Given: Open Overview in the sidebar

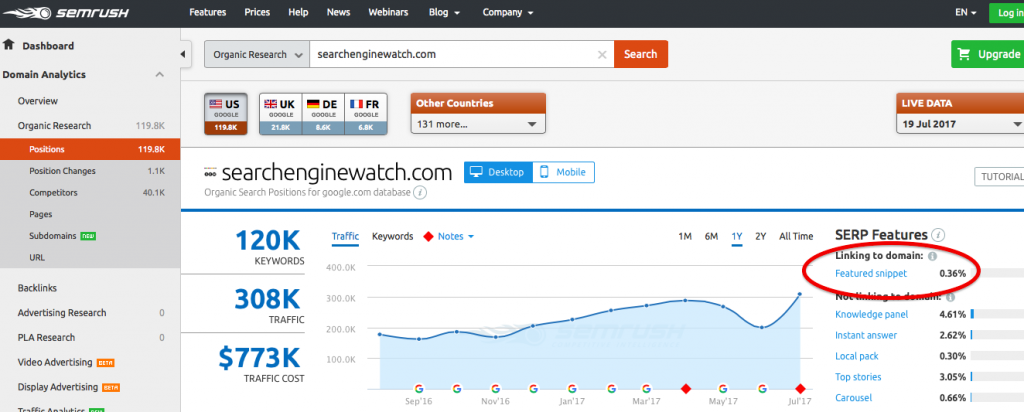Looking at the screenshot, I should click(38, 101).
